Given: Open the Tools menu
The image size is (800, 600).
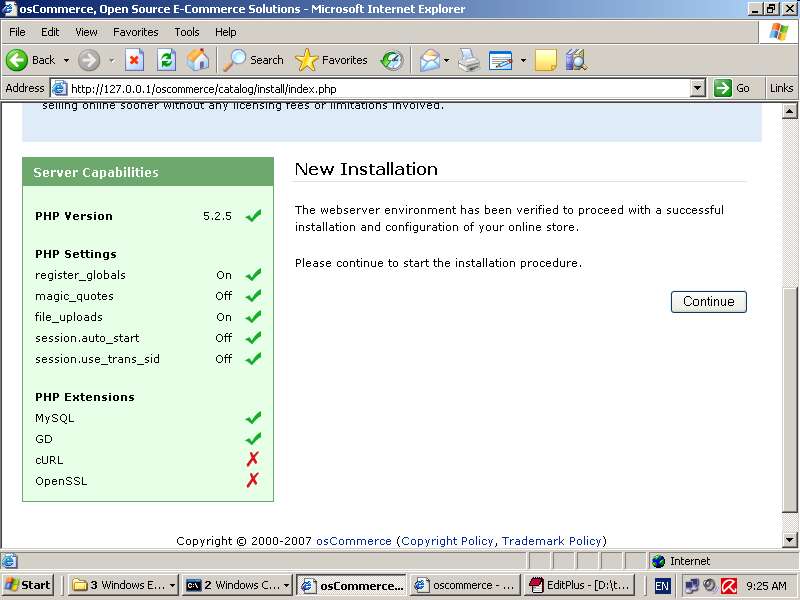Looking at the screenshot, I should 187,32.
